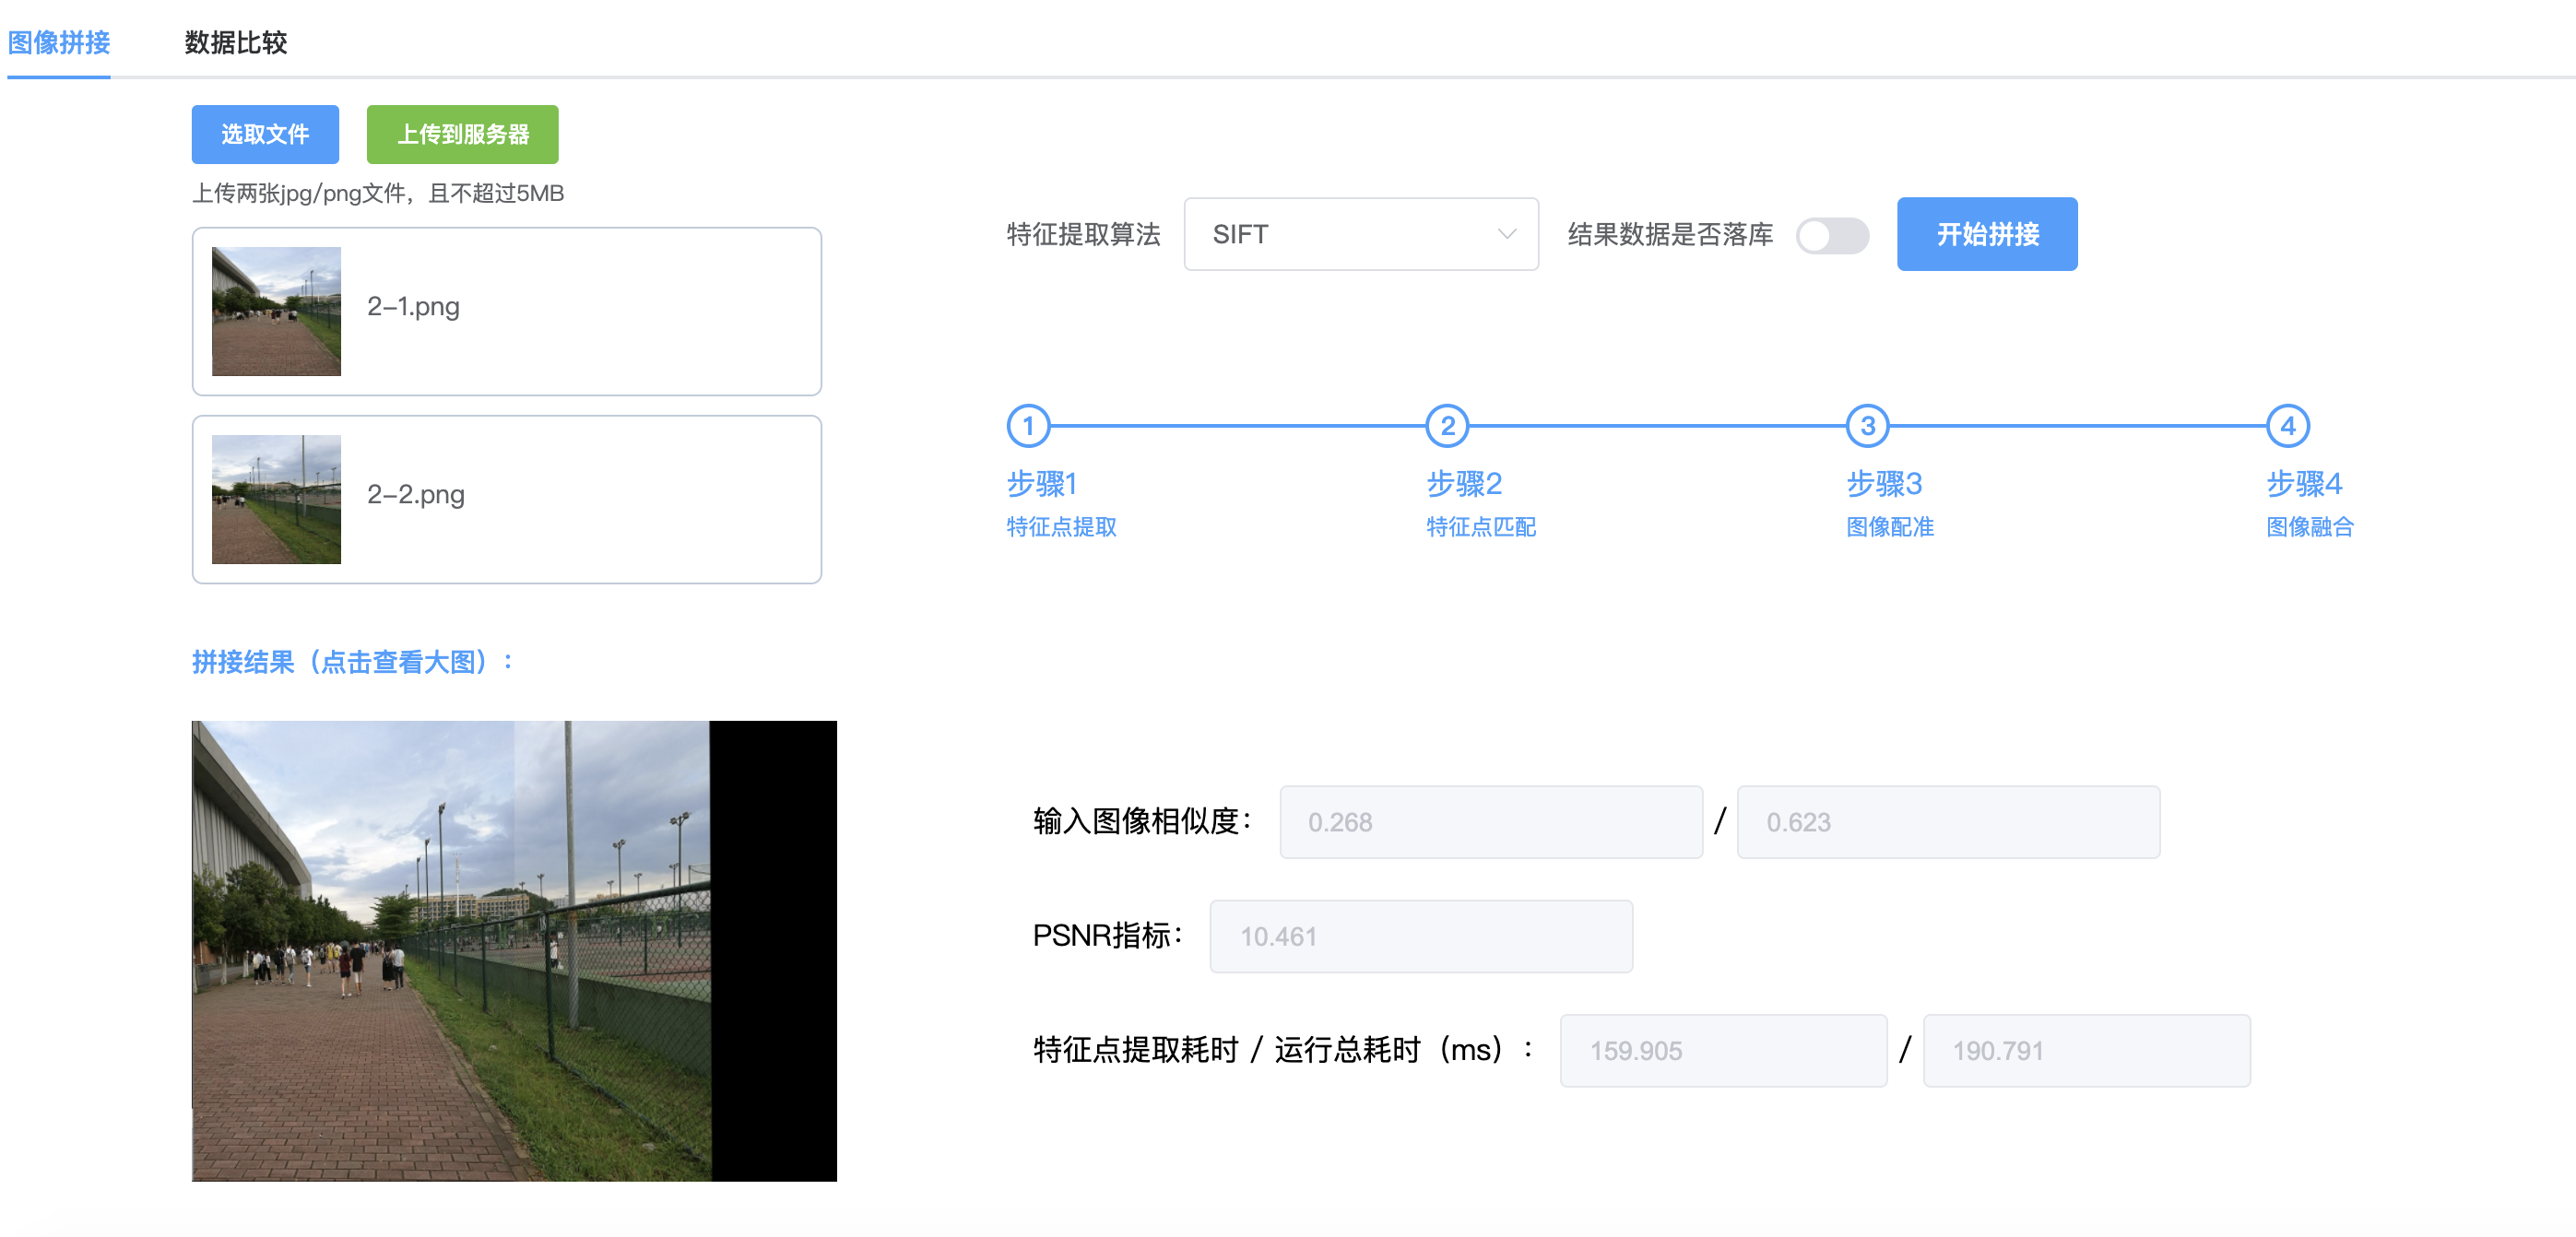
Task: Click the step 3 circle icon
Action: pyautogui.click(x=1866, y=426)
